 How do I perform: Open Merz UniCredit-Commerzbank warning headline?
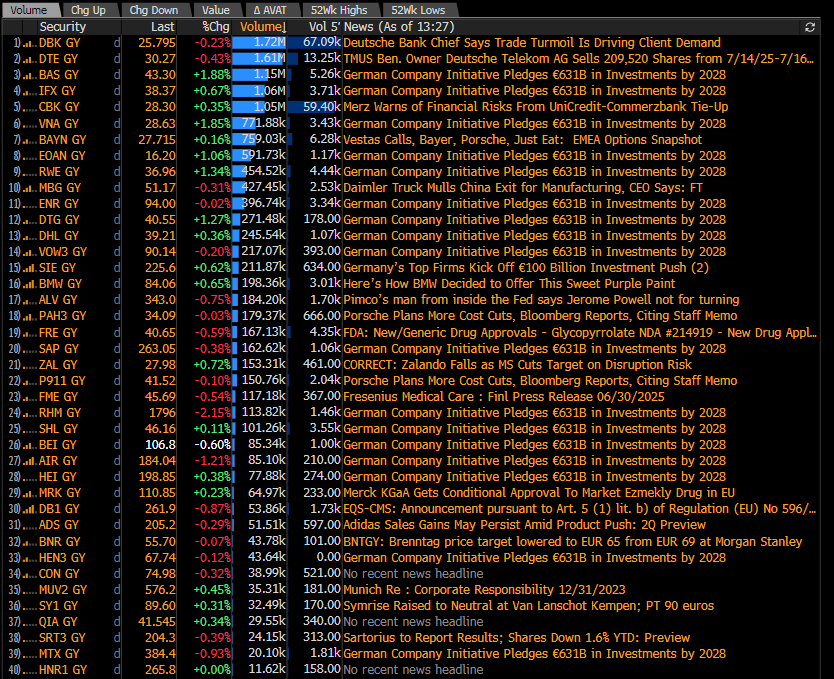click(x=536, y=107)
